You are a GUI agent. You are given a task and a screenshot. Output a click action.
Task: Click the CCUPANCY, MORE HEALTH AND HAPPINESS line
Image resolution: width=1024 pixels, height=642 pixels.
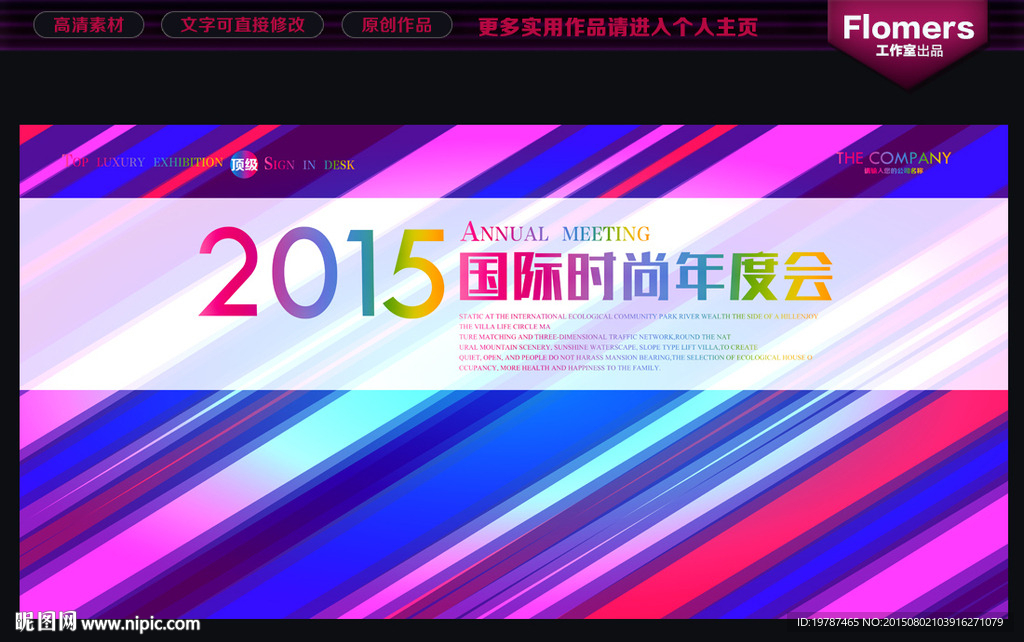[x=559, y=368]
